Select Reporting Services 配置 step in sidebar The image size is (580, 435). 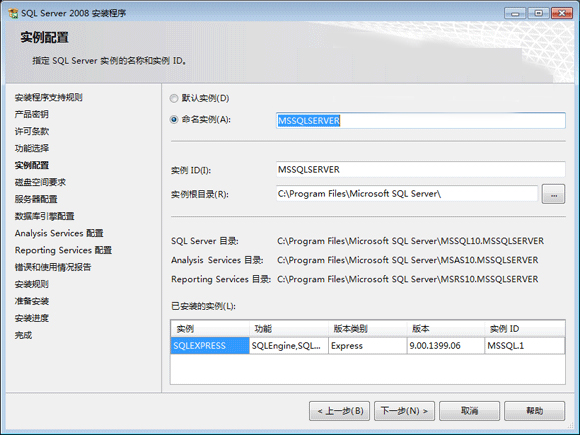[x=63, y=250]
